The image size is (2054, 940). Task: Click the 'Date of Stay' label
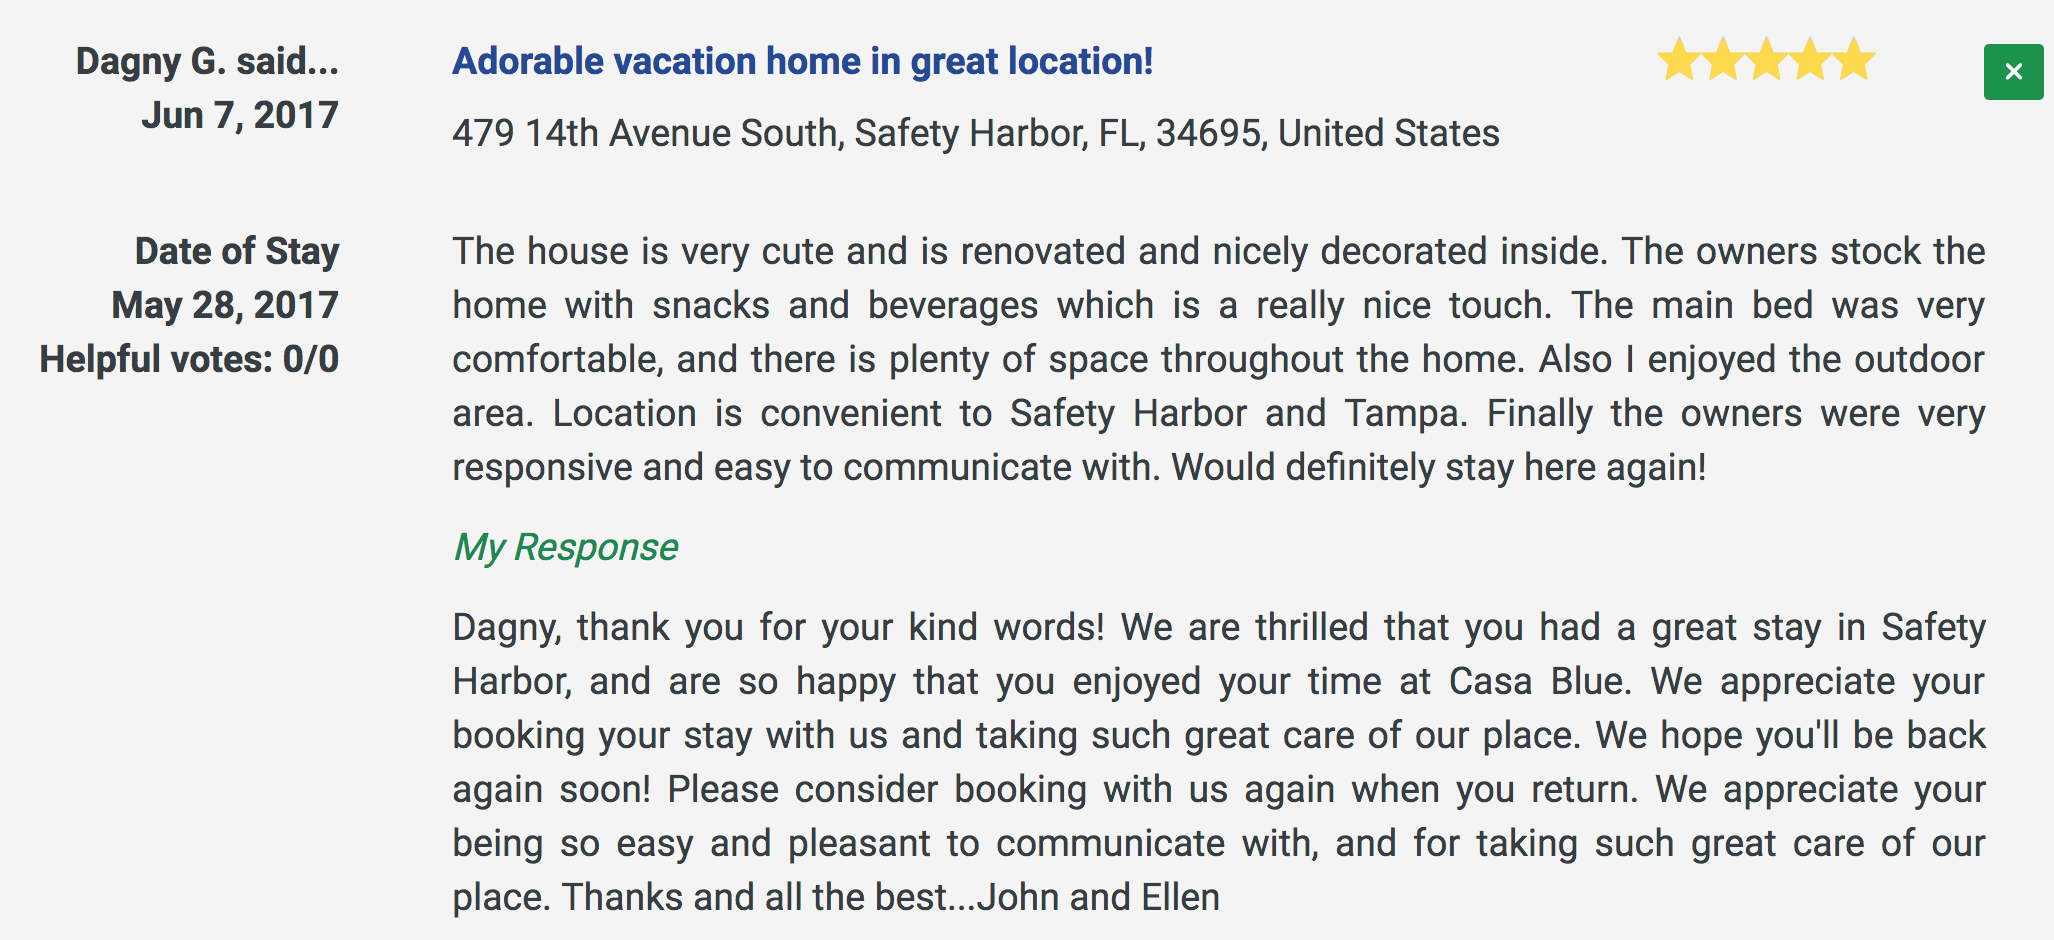click(237, 251)
